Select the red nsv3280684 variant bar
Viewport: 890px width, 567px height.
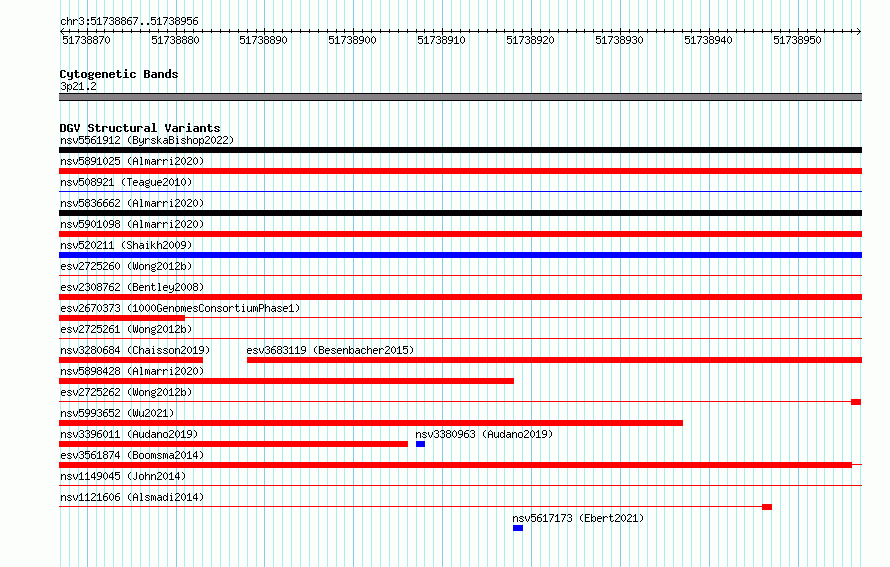tap(131, 360)
